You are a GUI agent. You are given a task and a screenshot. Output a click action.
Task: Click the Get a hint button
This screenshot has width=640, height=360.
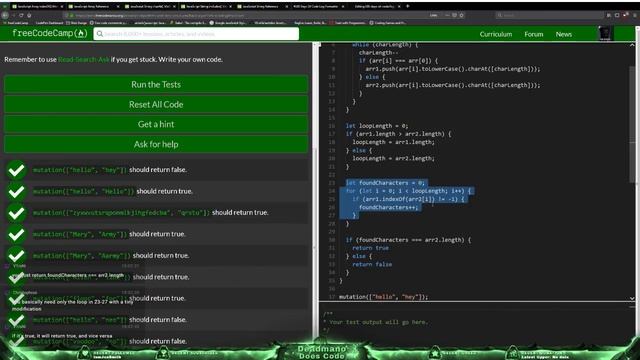click(156, 124)
